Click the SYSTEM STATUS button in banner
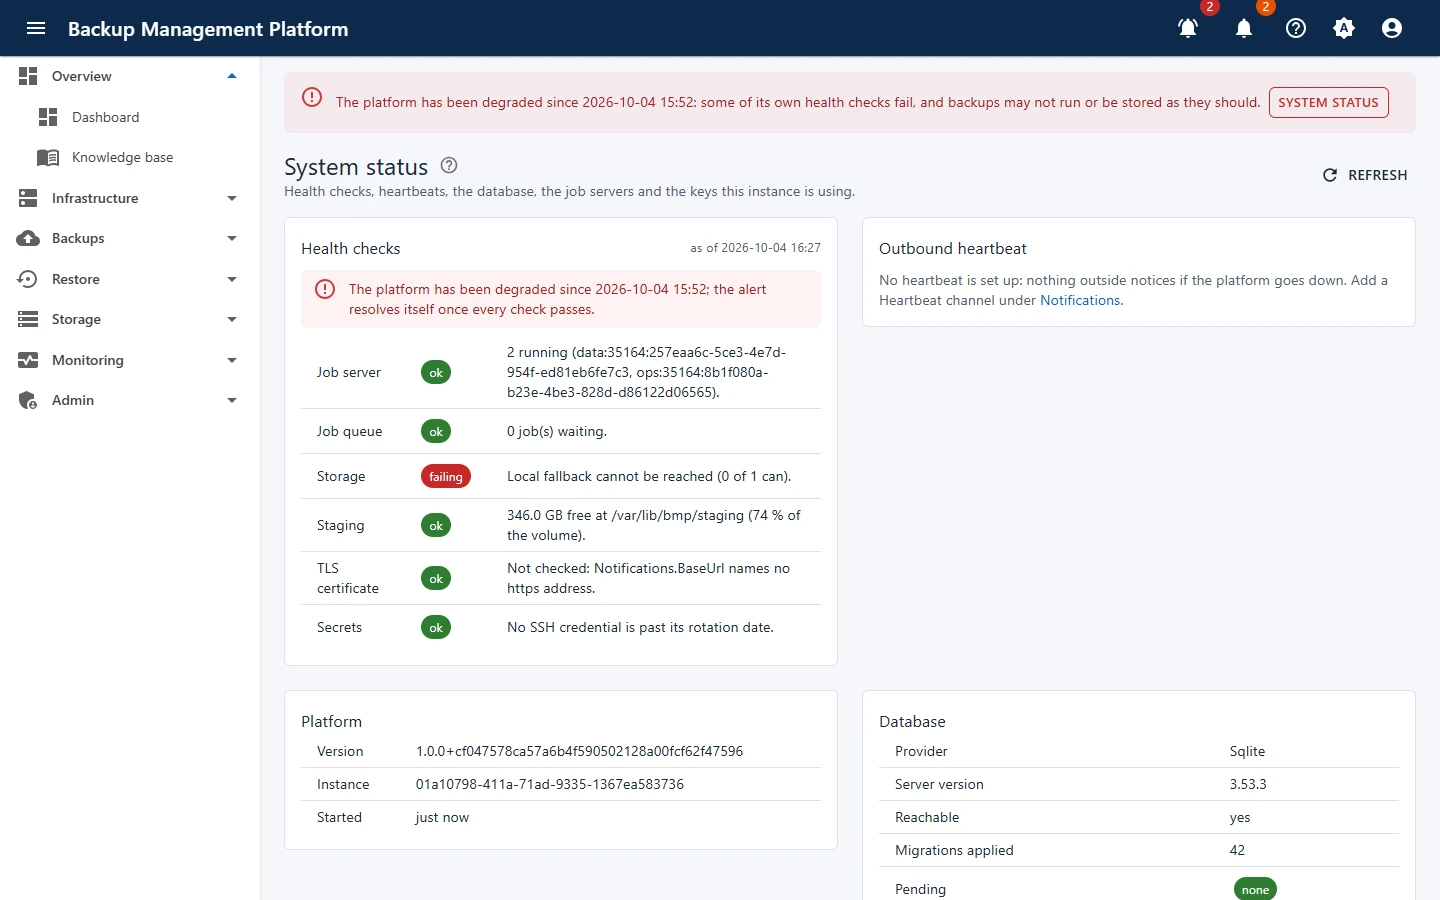The height and width of the screenshot is (900, 1440). pos(1328,102)
